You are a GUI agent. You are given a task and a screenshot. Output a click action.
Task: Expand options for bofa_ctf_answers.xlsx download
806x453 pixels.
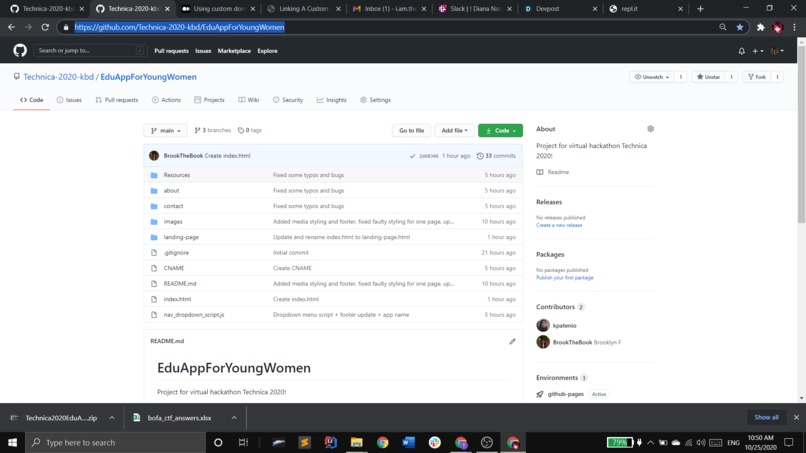(x=234, y=418)
